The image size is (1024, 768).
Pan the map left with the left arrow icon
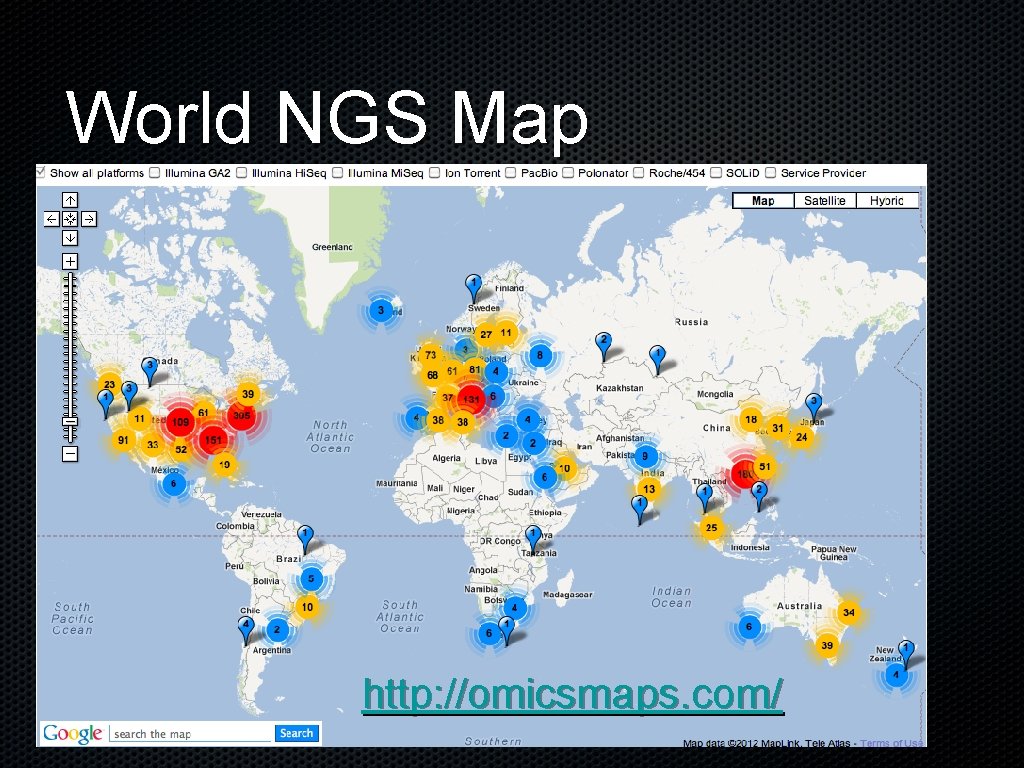coord(50,219)
